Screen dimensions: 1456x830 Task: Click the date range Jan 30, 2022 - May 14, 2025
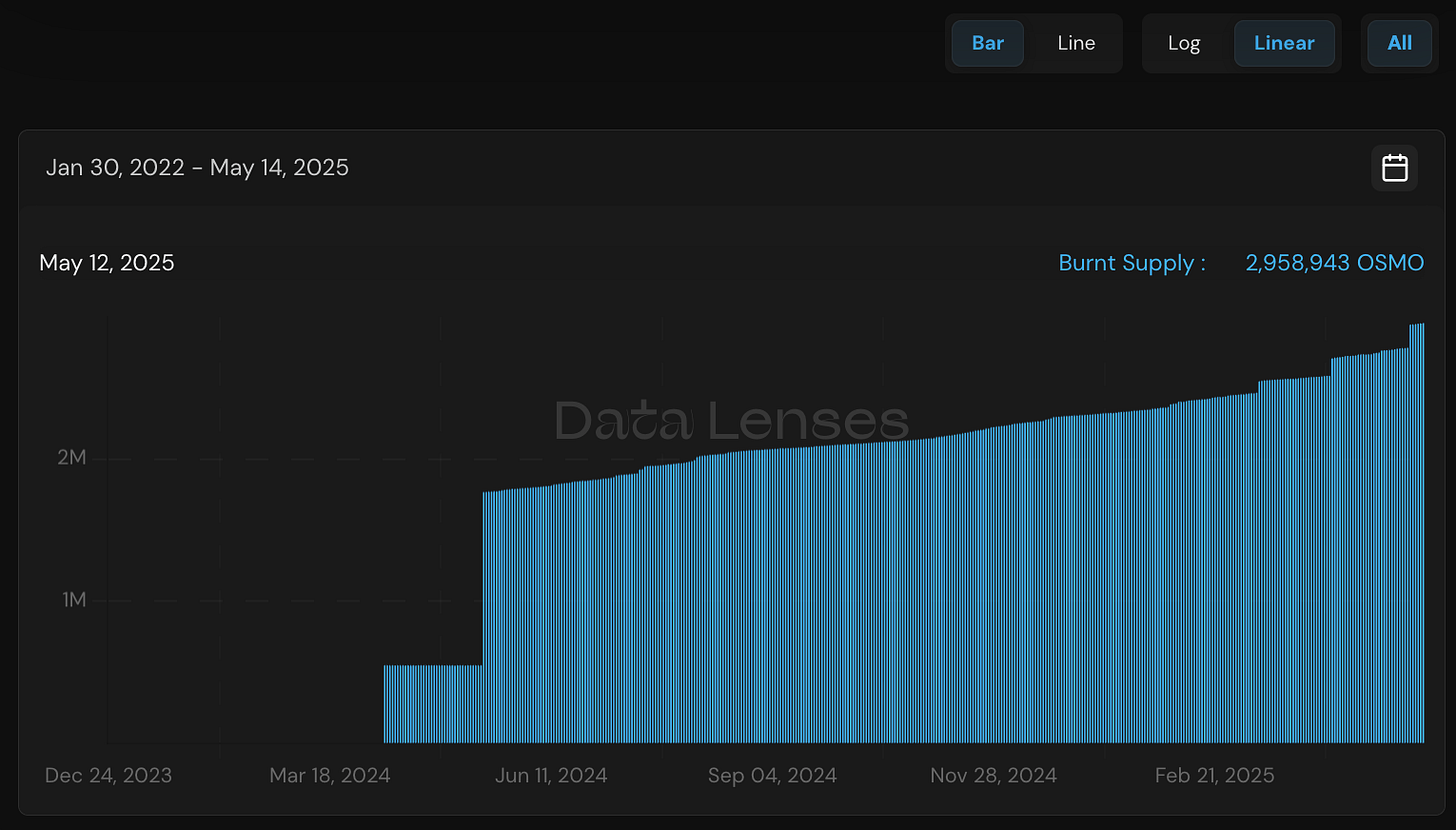[x=197, y=167]
